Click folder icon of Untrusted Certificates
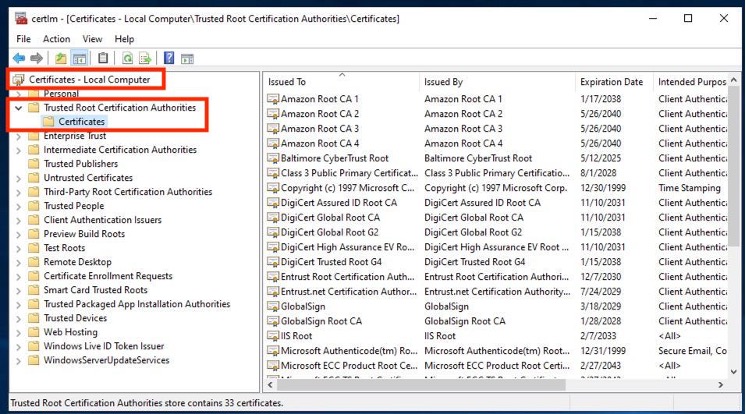 pos(33,178)
